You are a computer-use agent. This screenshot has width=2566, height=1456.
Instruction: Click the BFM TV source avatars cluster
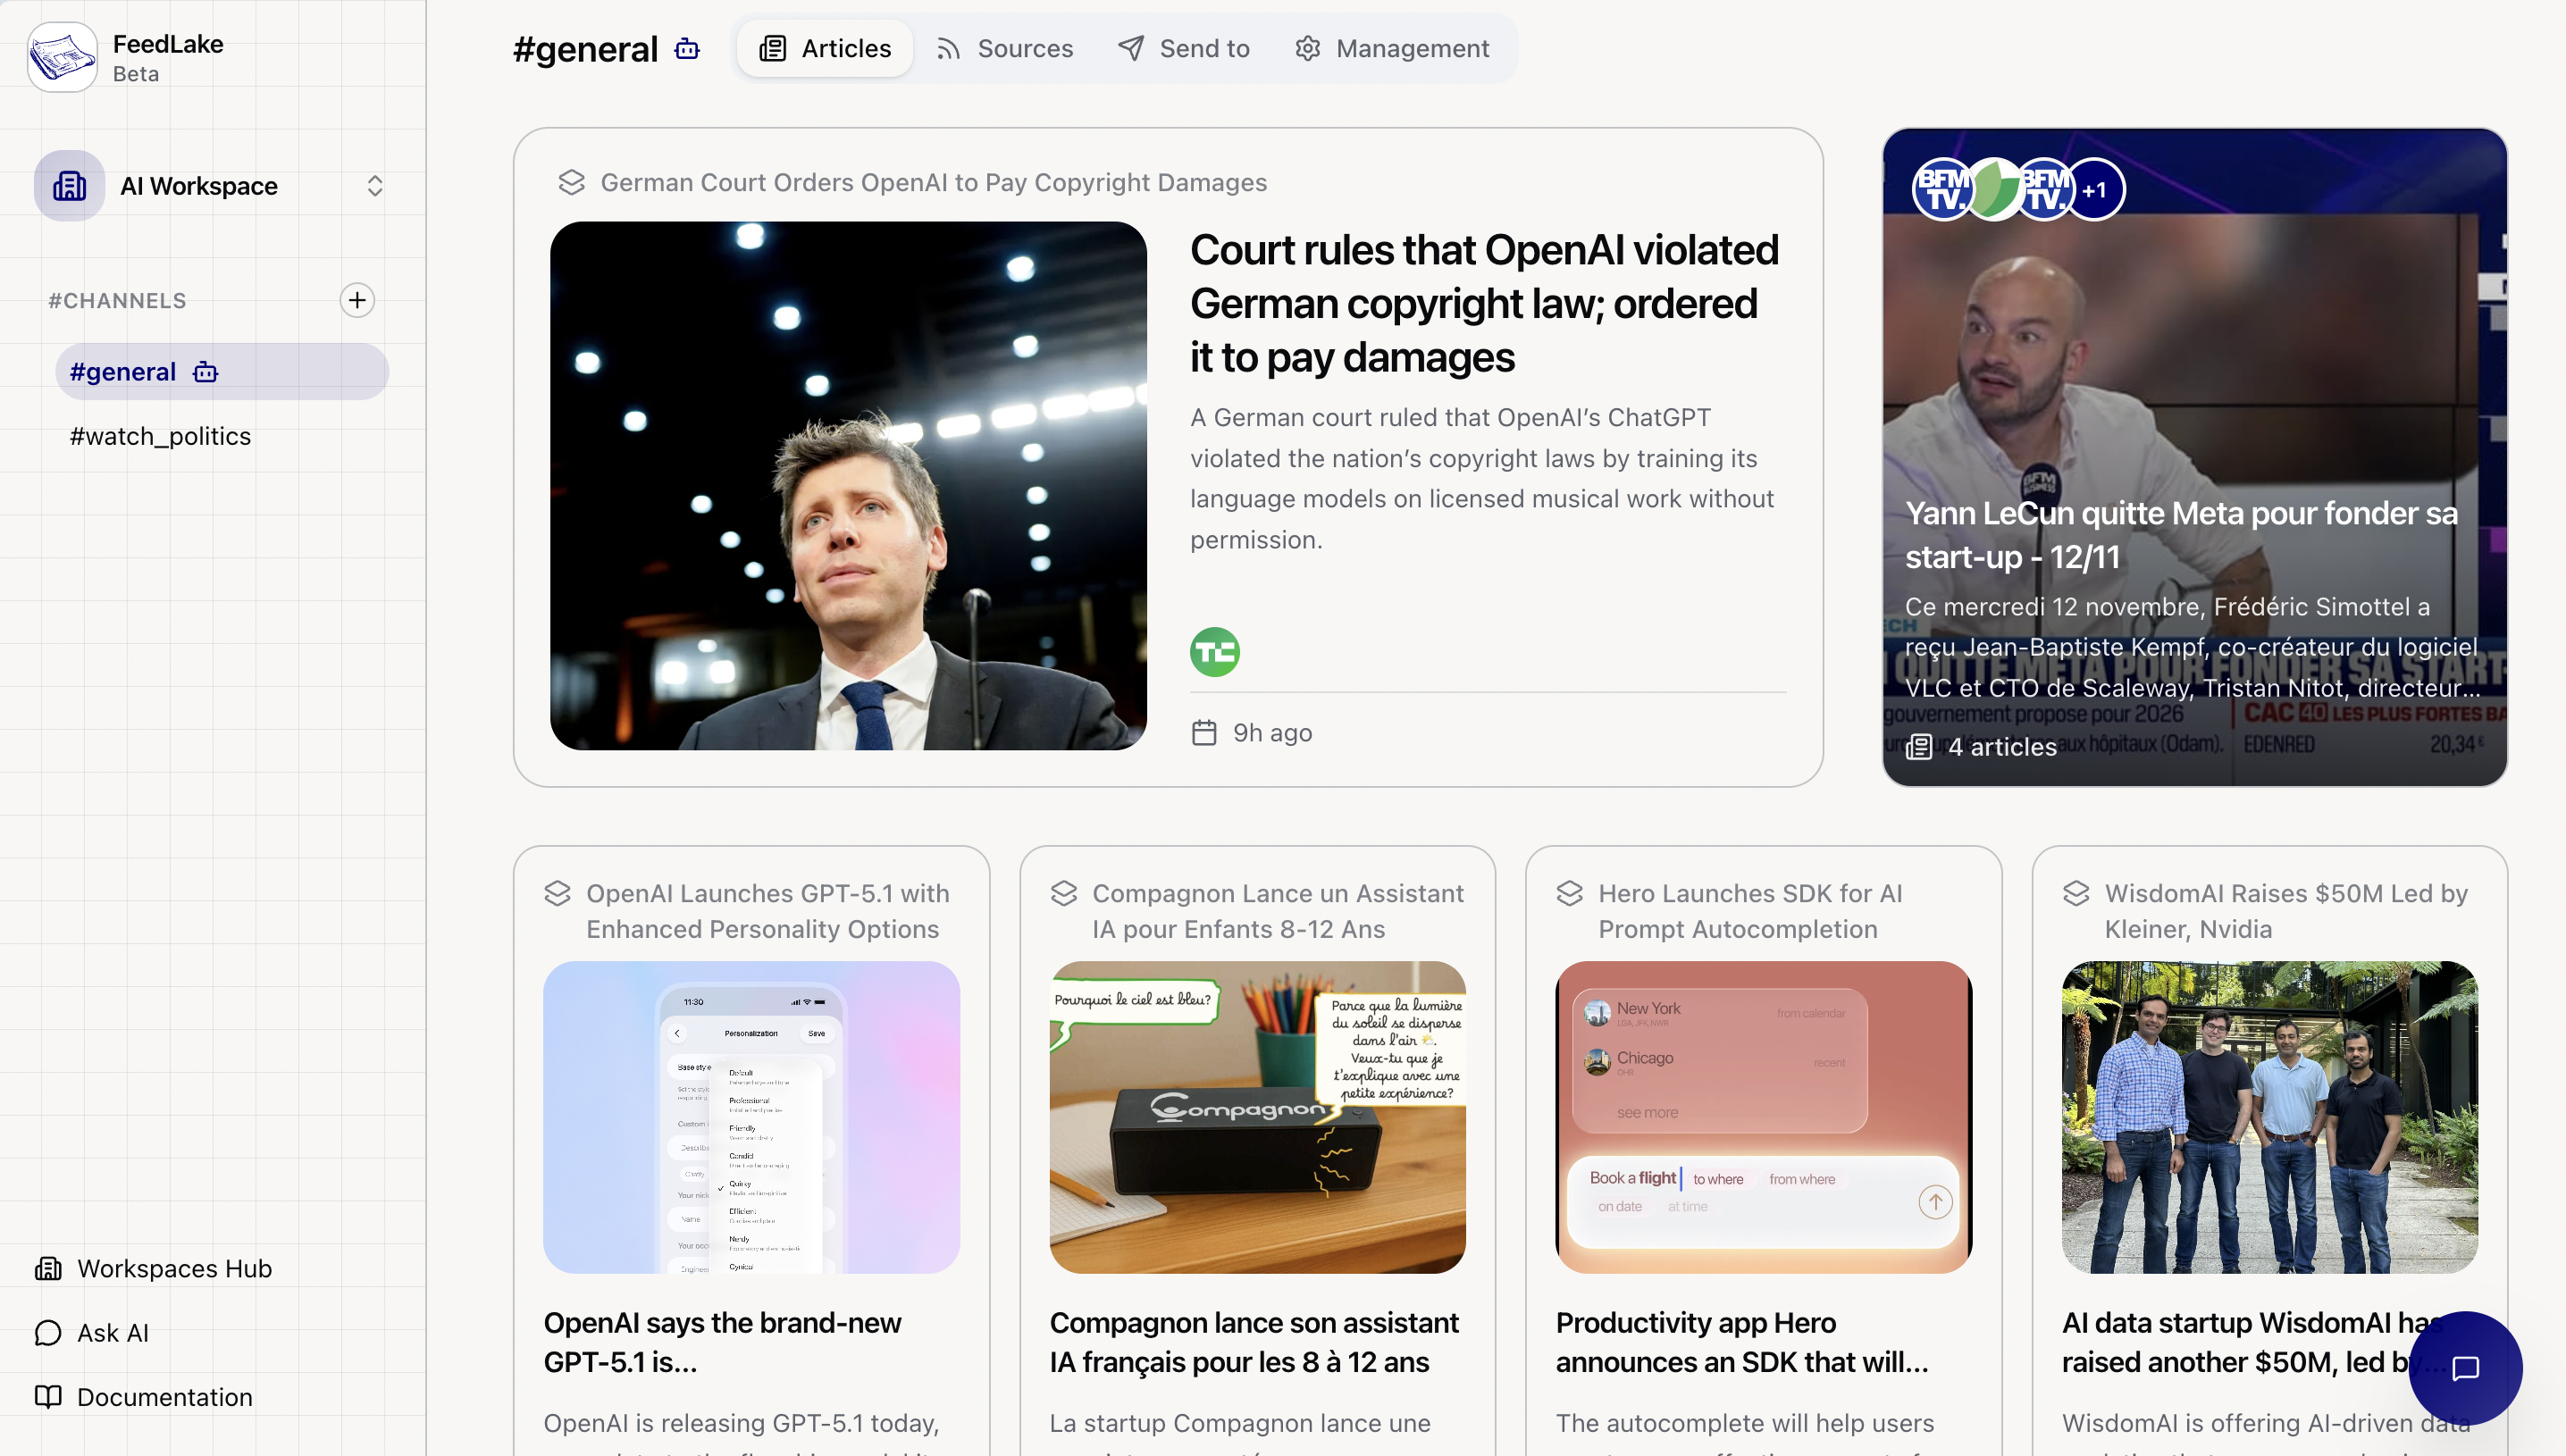coord(2018,189)
